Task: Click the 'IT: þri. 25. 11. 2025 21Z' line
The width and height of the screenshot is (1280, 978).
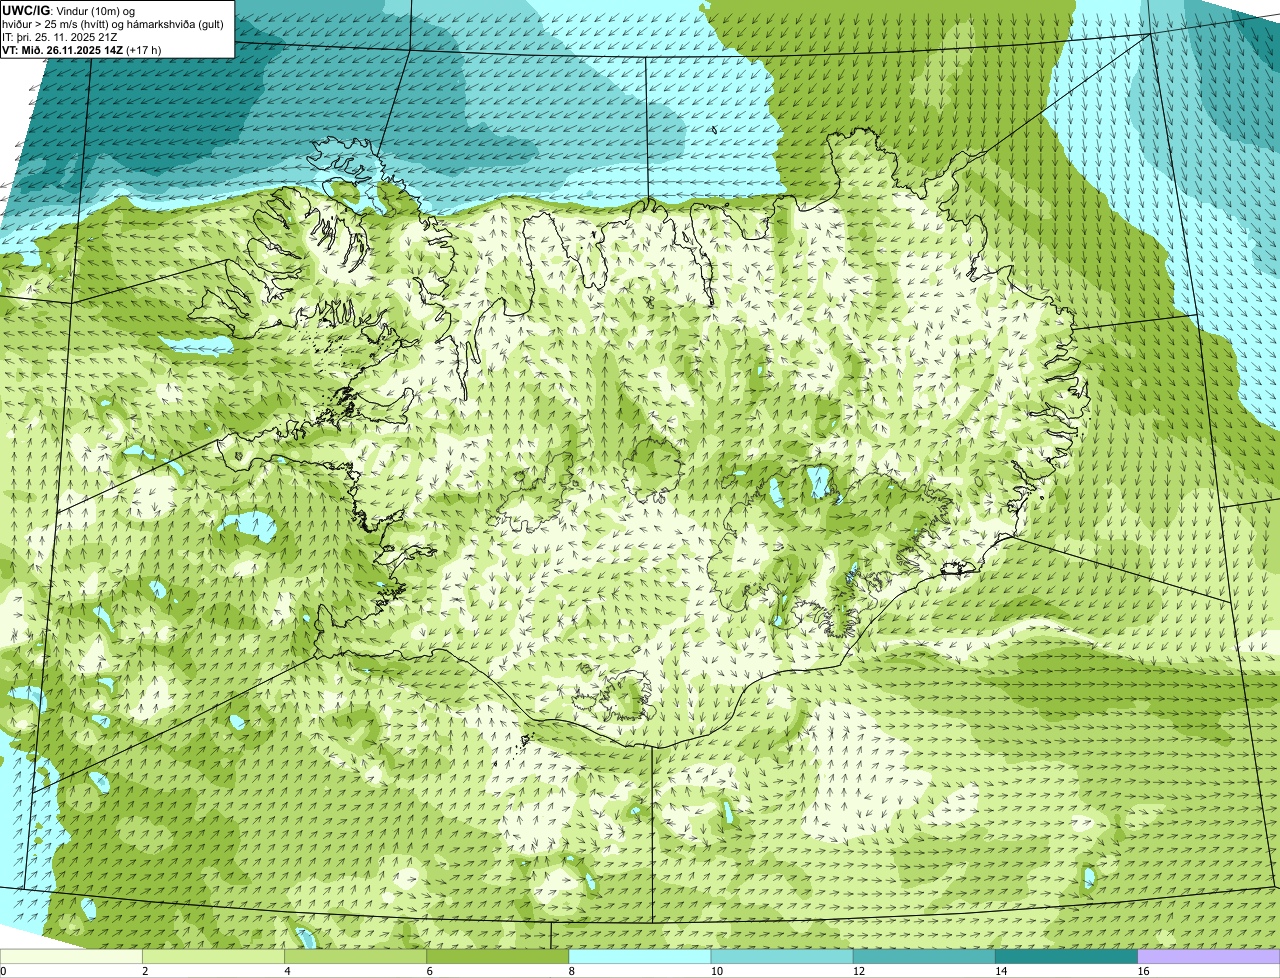Action: (60, 37)
